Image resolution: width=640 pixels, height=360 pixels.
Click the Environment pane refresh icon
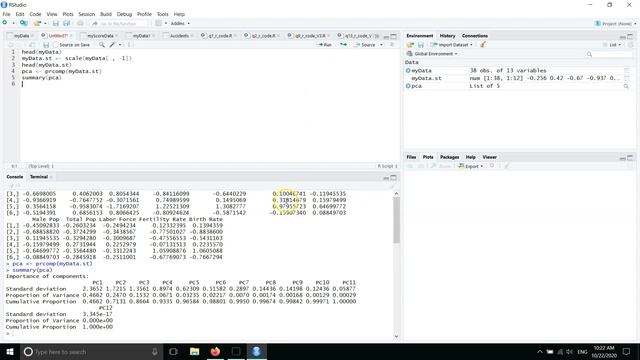click(x=631, y=45)
